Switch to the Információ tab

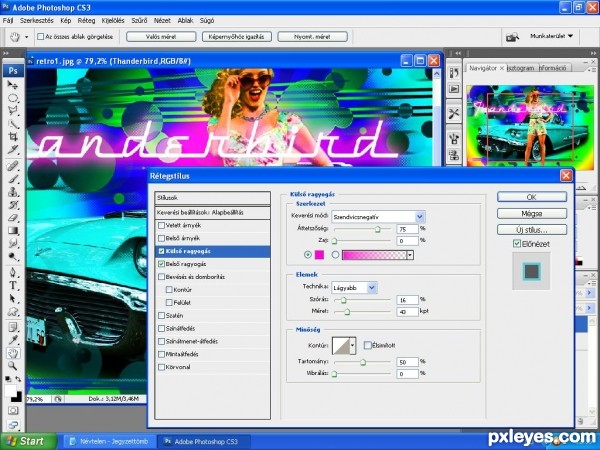[x=553, y=68]
